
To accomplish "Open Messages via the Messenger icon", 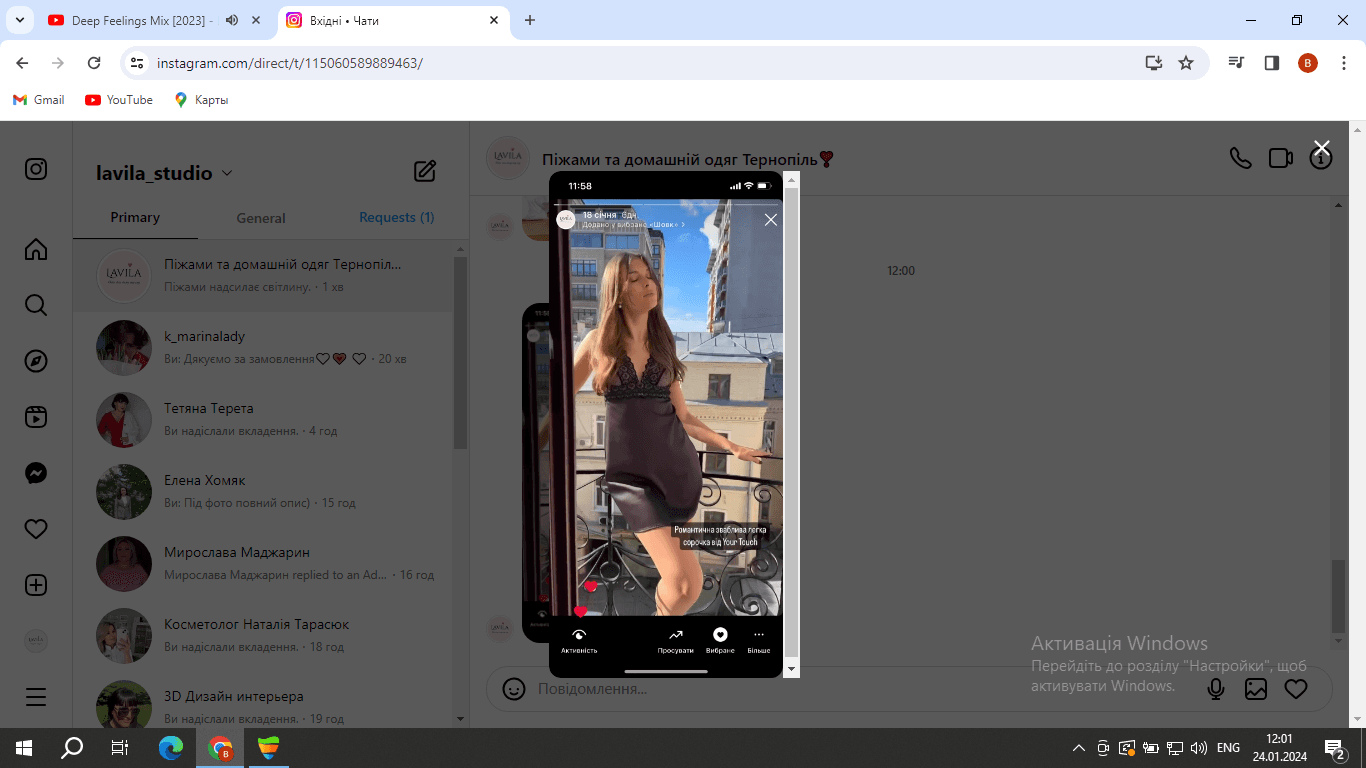I will point(36,473).
